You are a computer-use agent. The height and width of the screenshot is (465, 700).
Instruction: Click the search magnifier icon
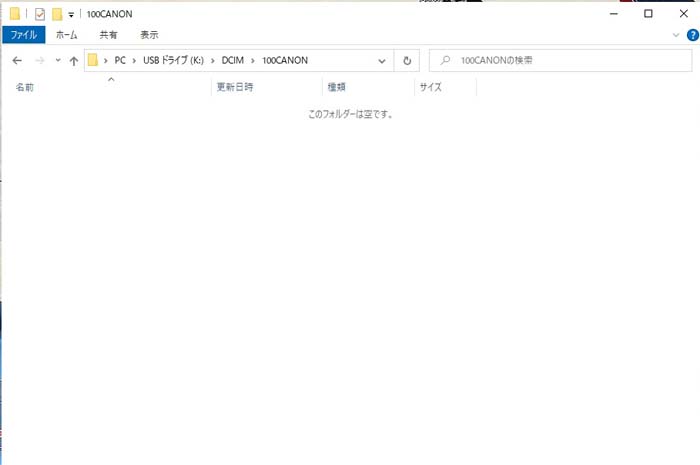pos(445,60)
